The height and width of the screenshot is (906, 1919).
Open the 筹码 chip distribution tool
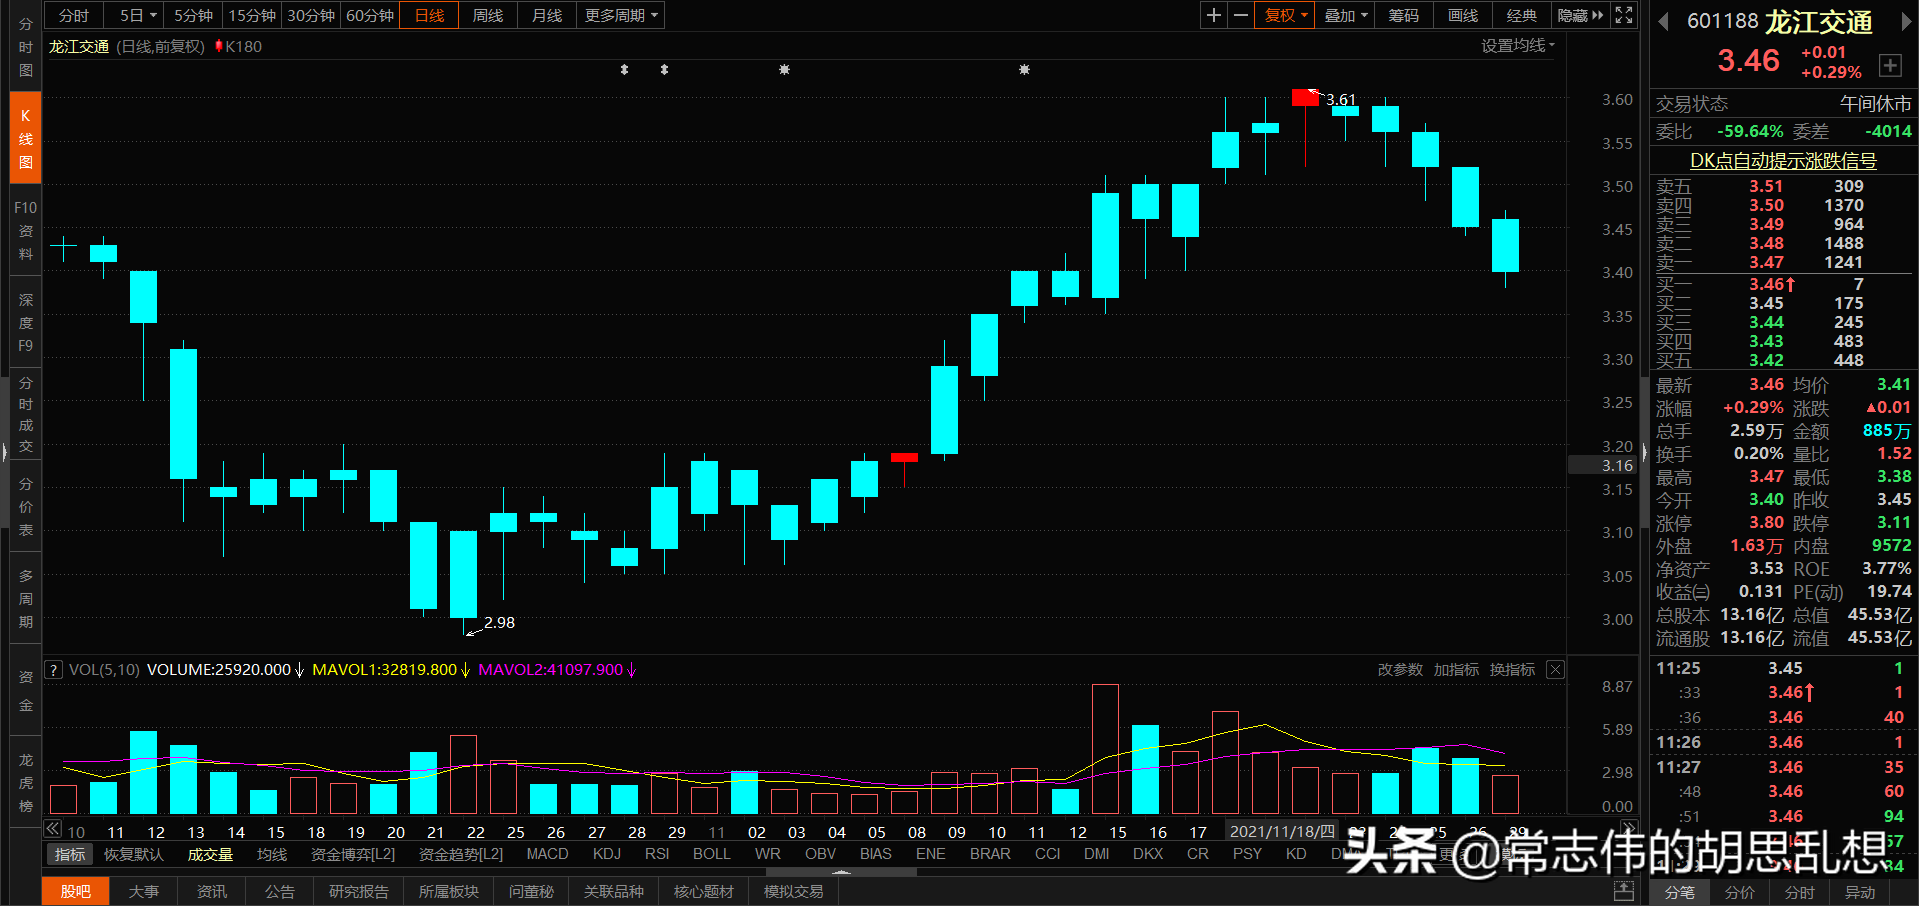point(1402,15)
